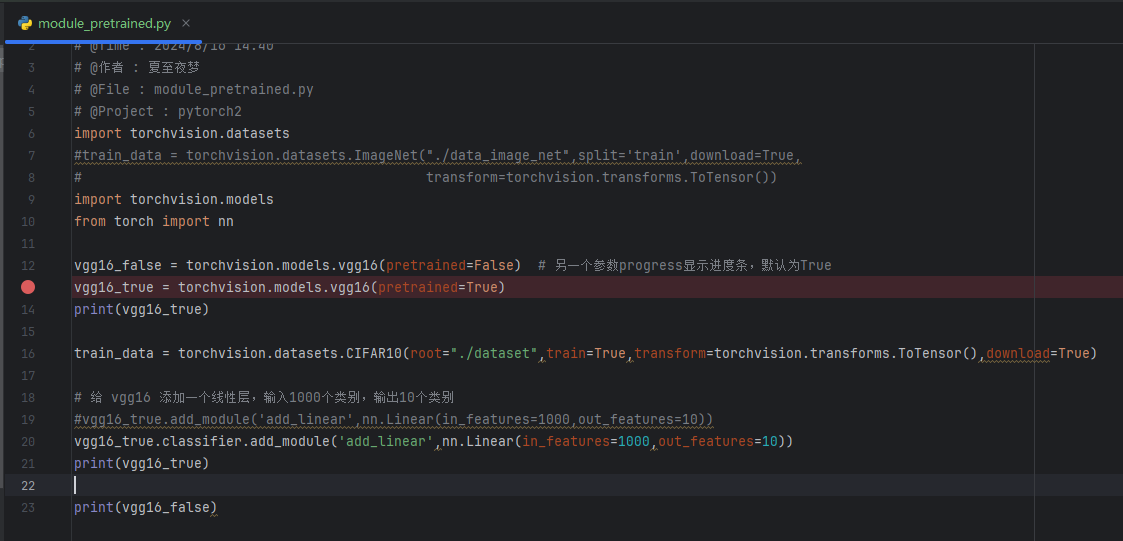Remove the red breakpoint on line 13

28,287
